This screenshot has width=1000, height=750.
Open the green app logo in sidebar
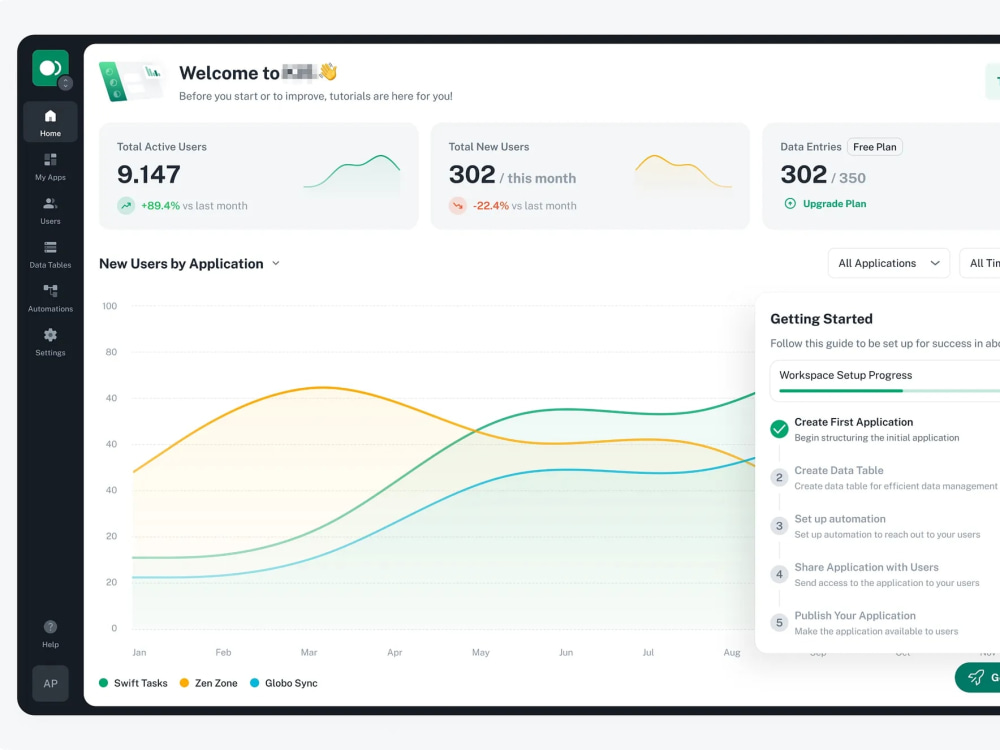point(50,68)
